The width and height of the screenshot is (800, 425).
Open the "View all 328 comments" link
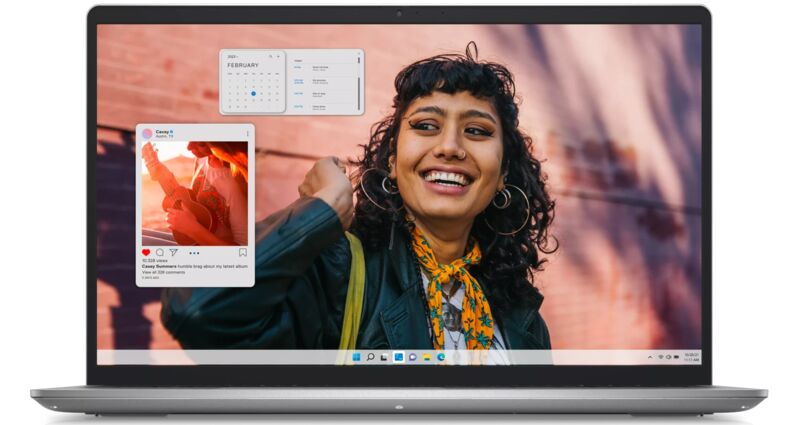pyautogui.click(x=163, y=272)
